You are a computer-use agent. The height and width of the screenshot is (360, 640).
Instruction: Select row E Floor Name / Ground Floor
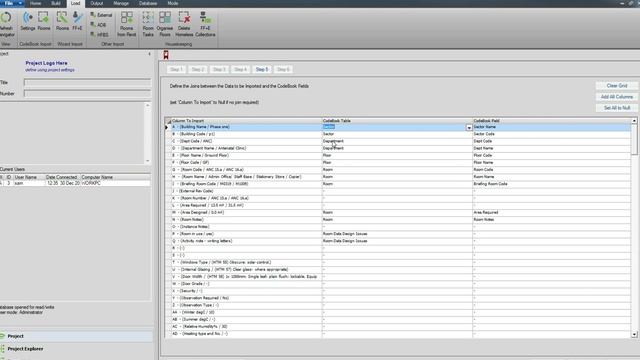[398, 155]
